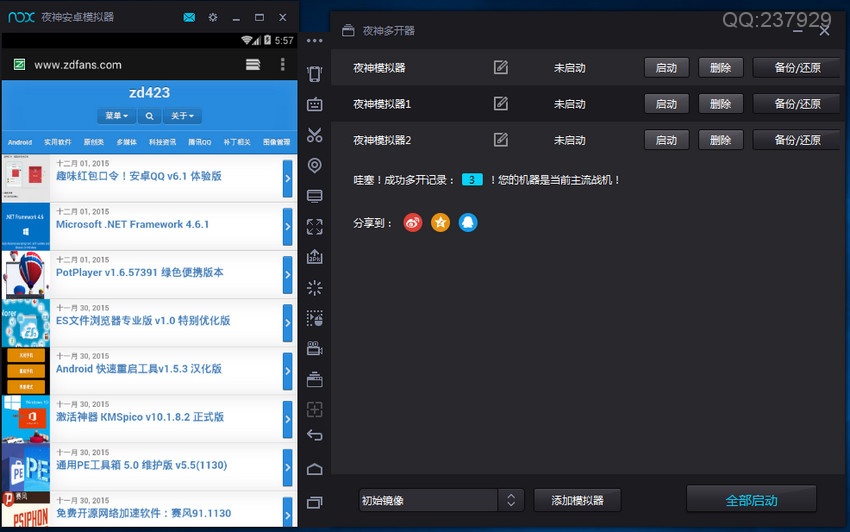Switch to the 腾讯QQ category tab
The width and height of the screenshot is (850, 532).
tap(199, 142)
